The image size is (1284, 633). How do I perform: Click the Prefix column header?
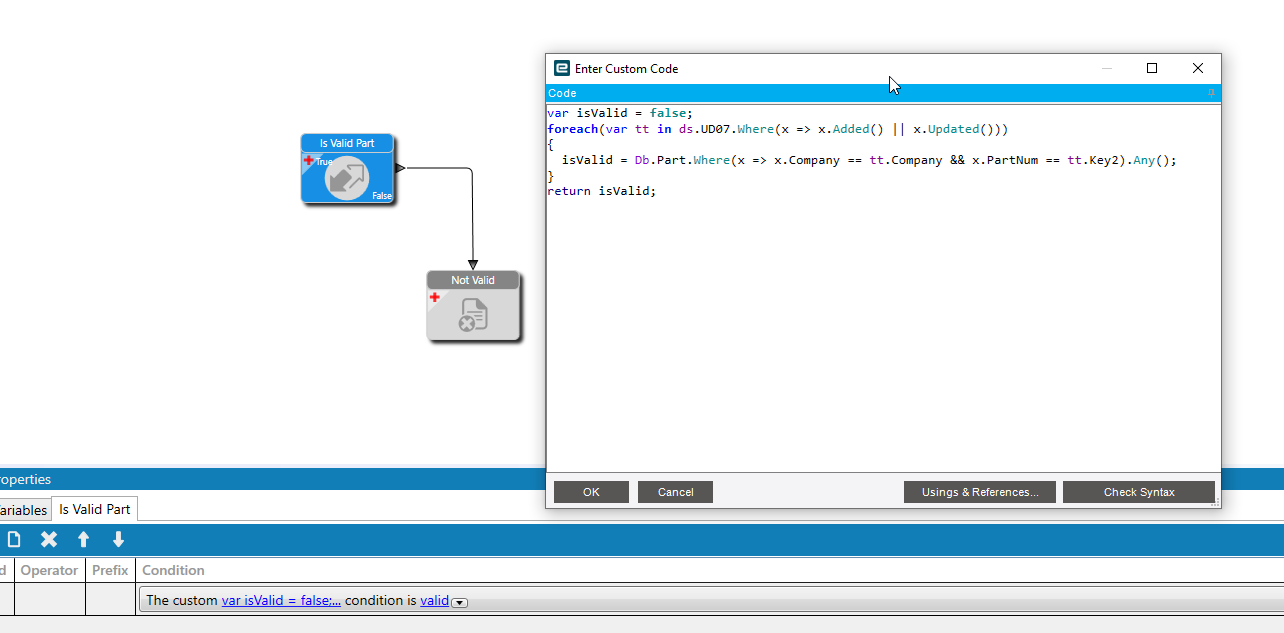tap(110, 570)
